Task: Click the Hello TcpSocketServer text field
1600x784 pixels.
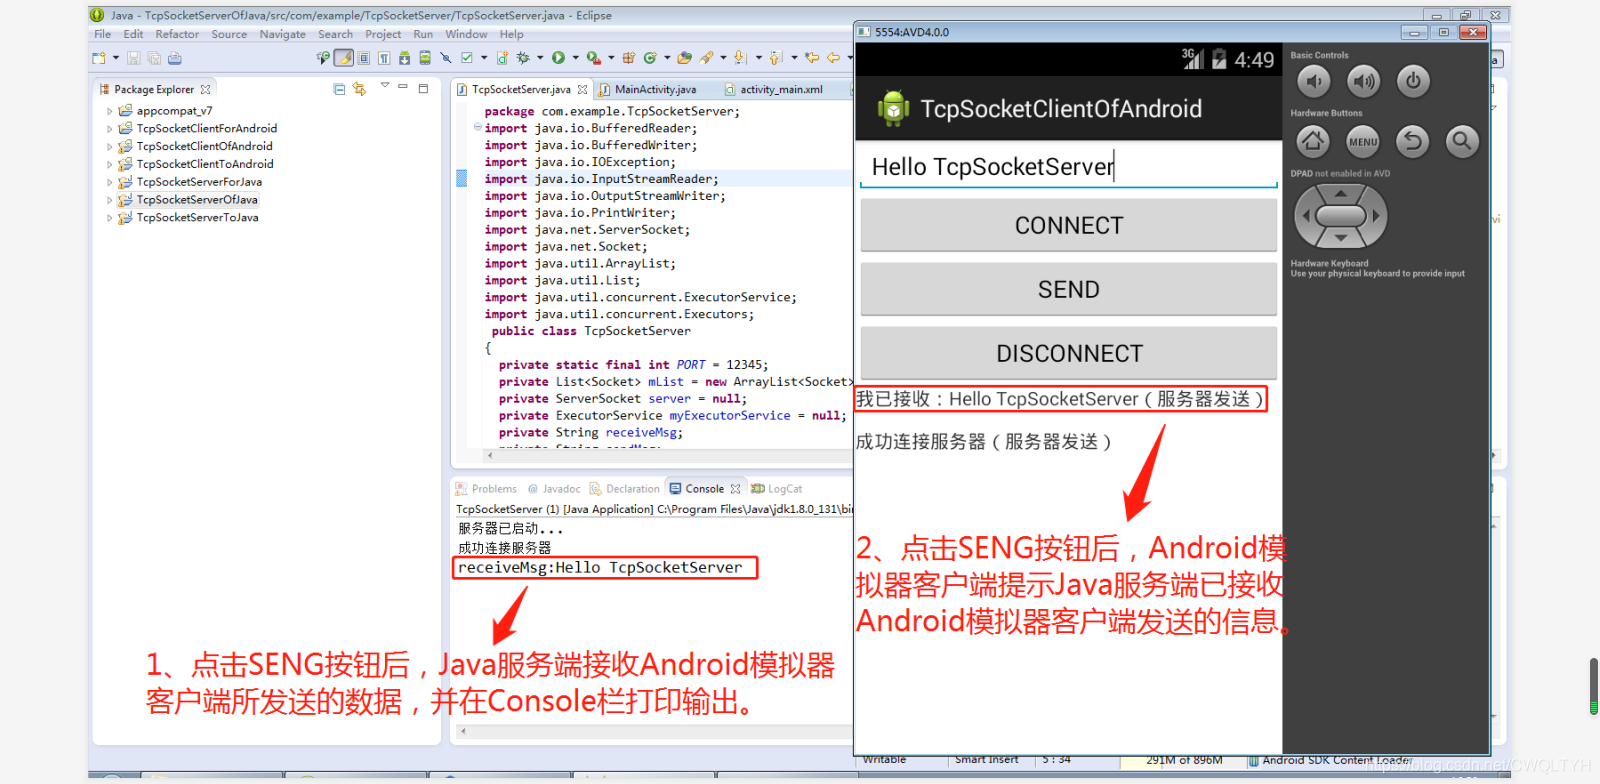Action: (1069, 166)
